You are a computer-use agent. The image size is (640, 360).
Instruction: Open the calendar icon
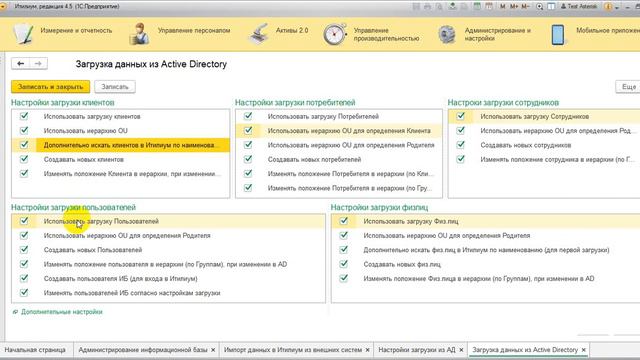(x=489, y=7)
